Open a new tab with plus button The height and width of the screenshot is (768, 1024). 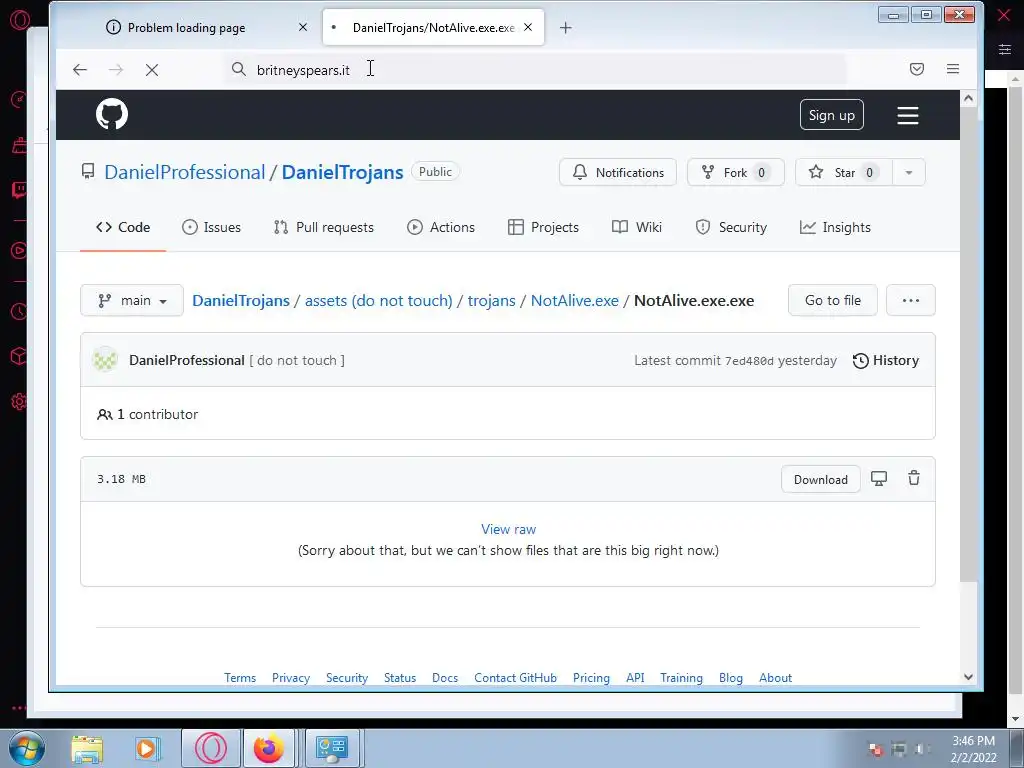click(566, 27)
